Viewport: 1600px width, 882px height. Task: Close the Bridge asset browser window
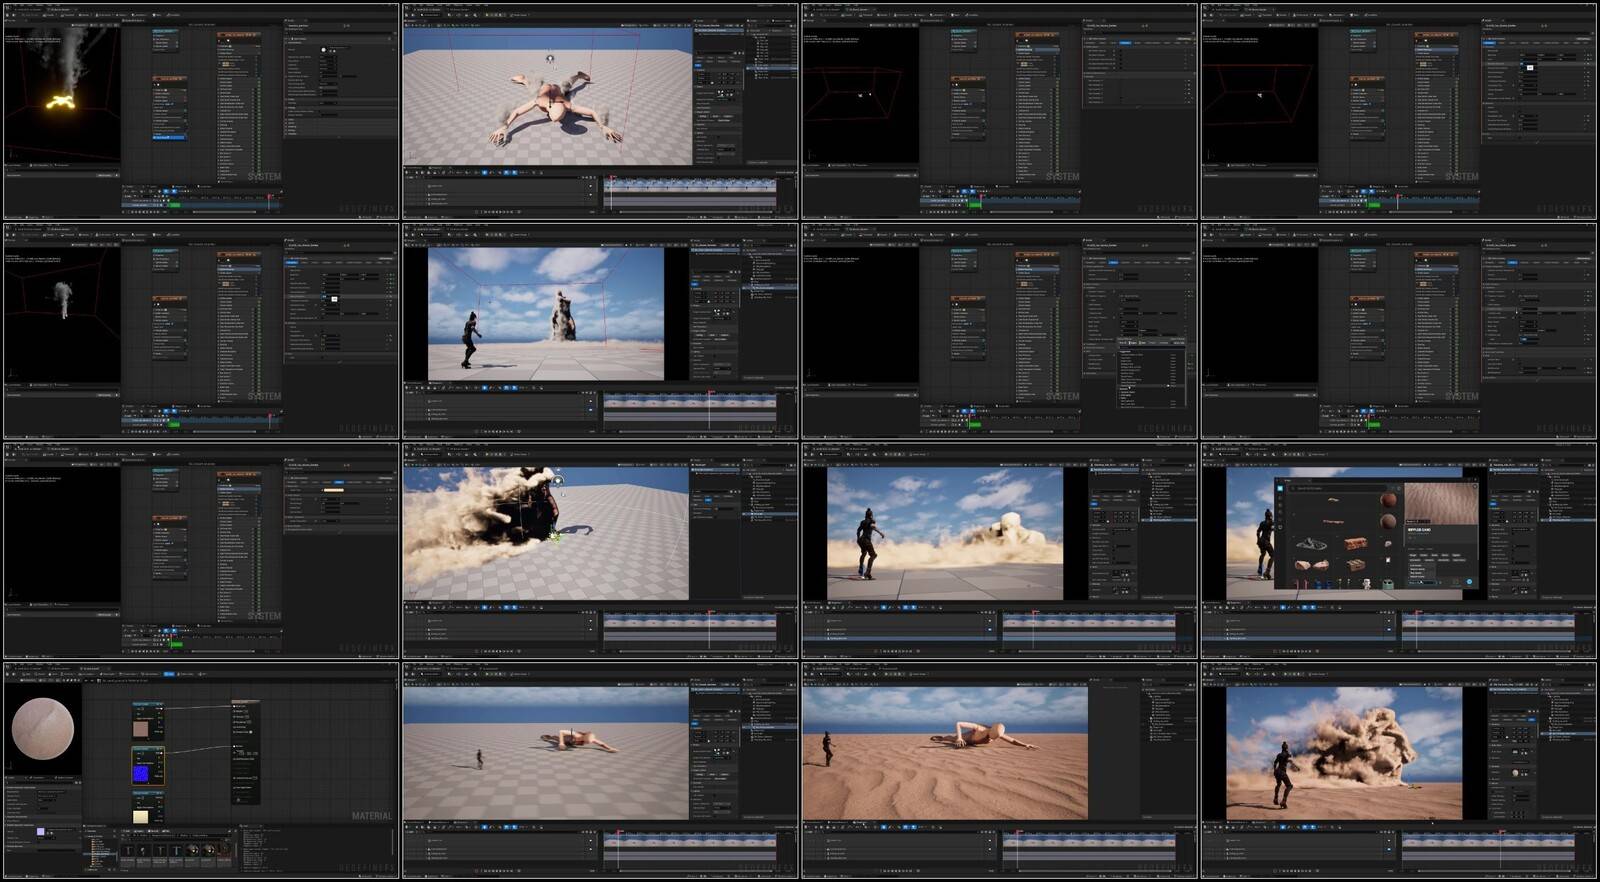[1473, 481]
